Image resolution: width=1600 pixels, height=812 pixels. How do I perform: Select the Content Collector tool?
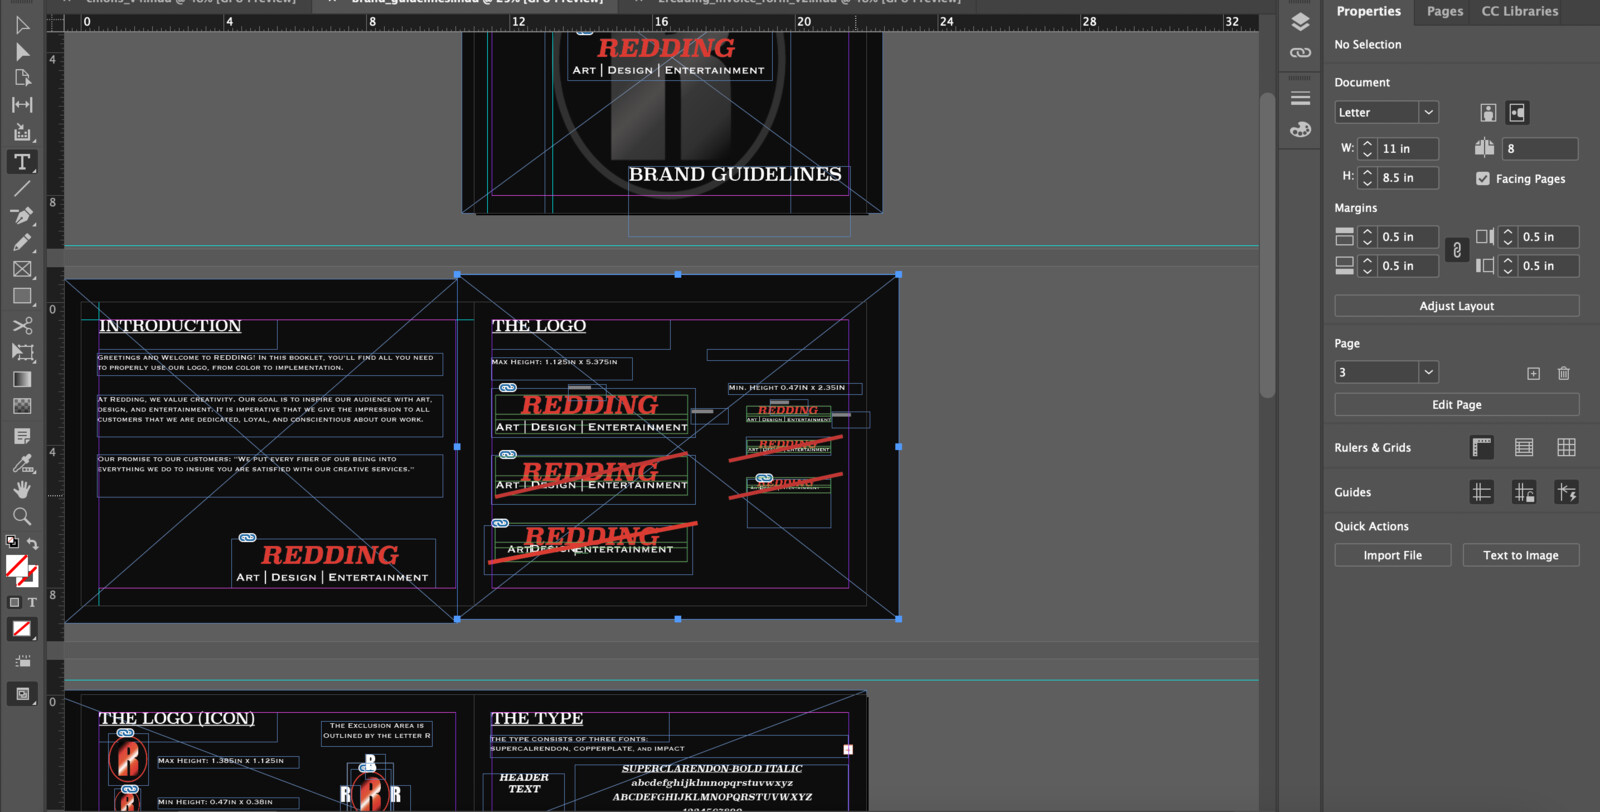pos(22,132)
